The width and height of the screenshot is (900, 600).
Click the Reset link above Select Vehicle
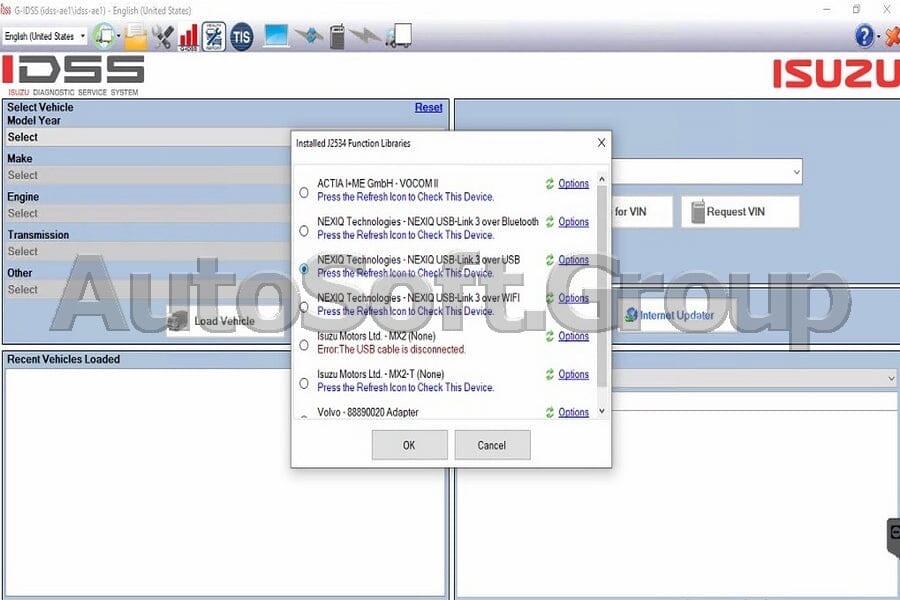coord(428,106)
